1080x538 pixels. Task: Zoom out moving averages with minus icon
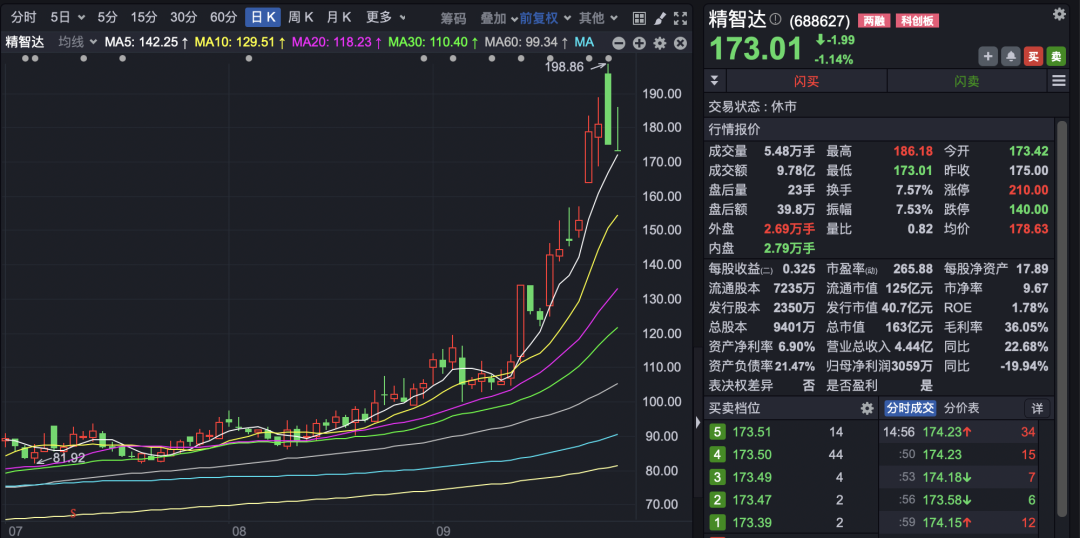pyautogui.click(x=619, y=43)
